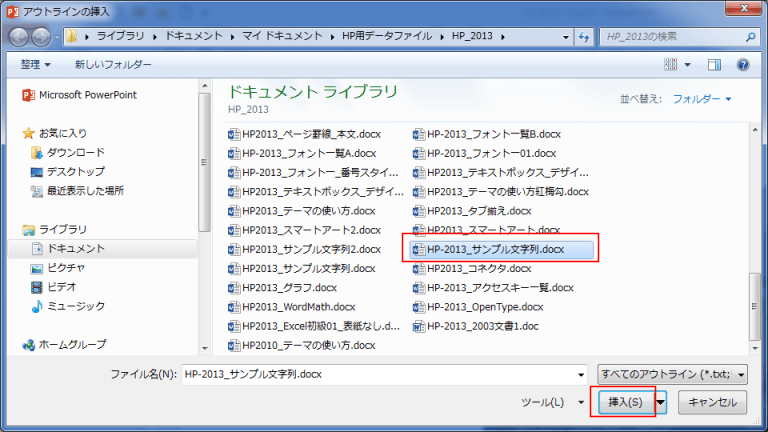Viewport: 768px width, 432px height.
Task: Click the ファイル名 input field
Action: pyautogui.click(x=384, y=375)
